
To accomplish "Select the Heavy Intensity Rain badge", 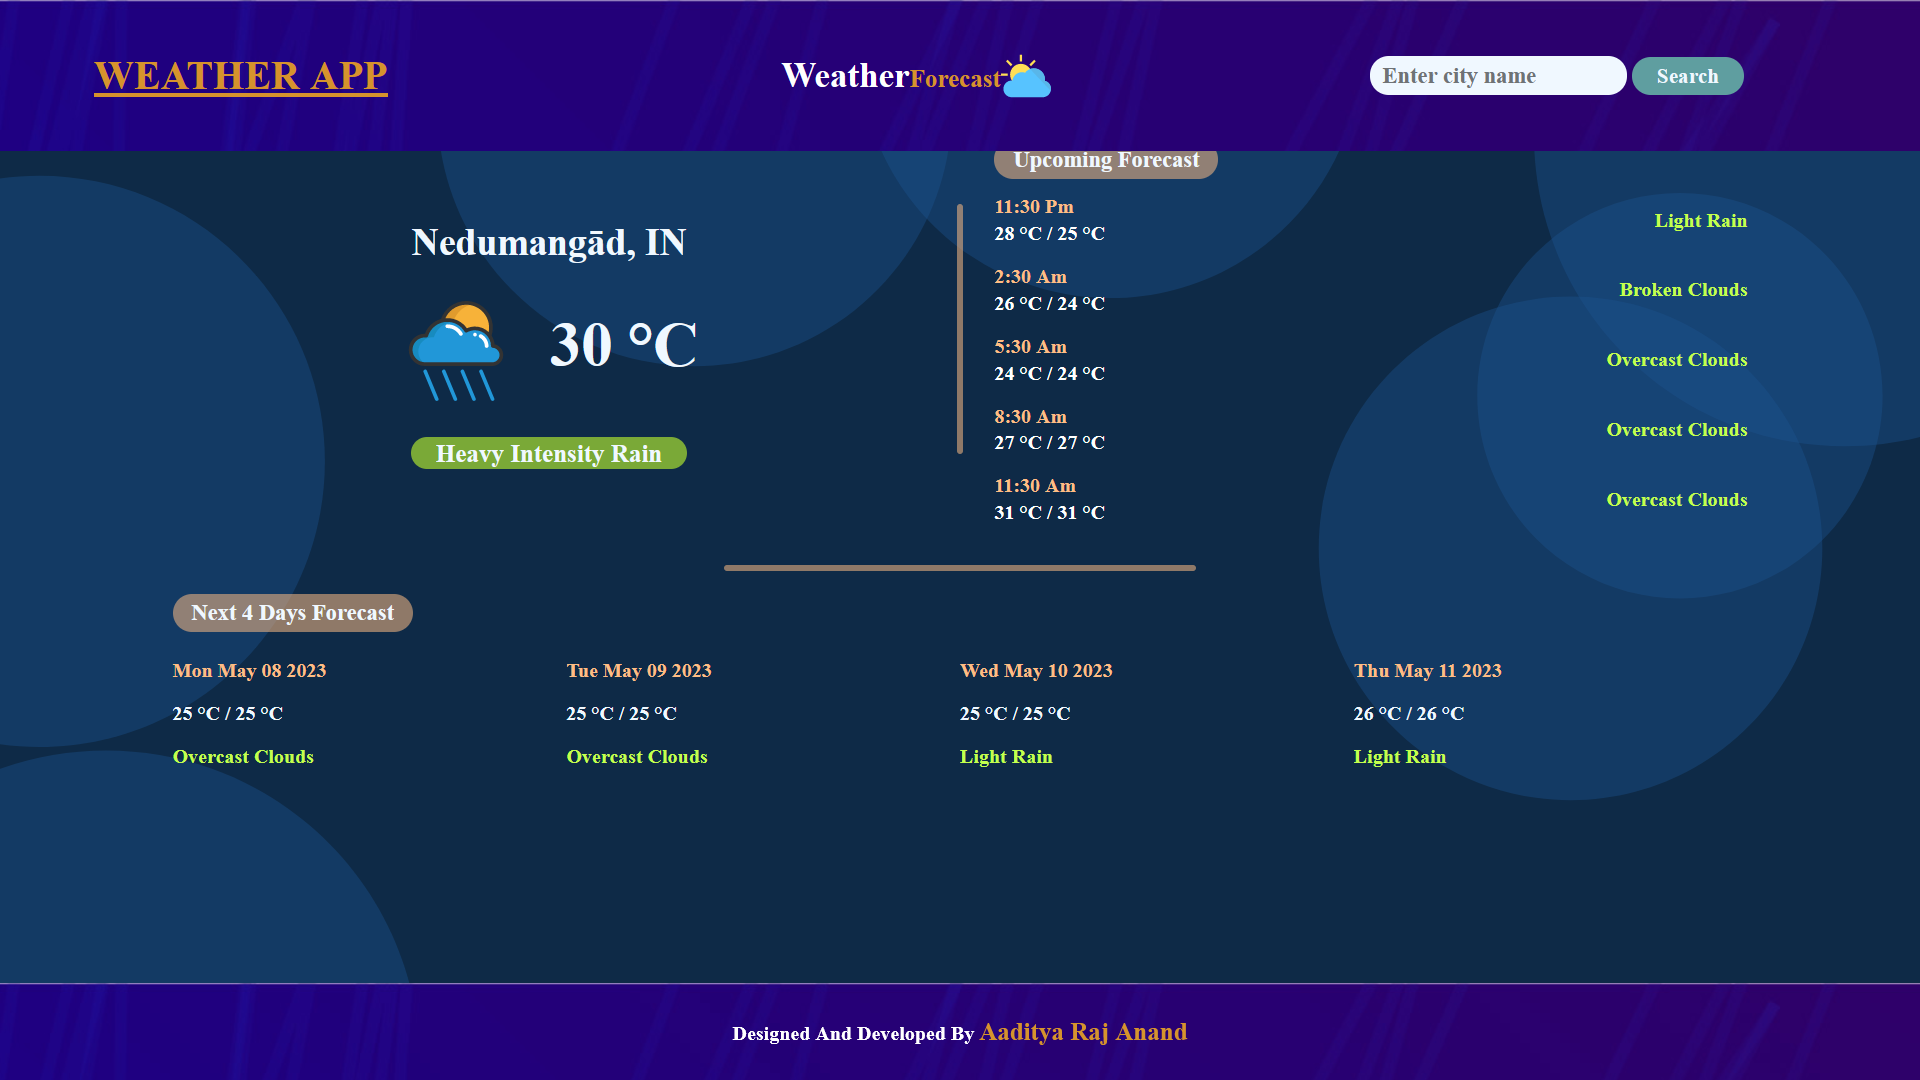I will (548, 453).
